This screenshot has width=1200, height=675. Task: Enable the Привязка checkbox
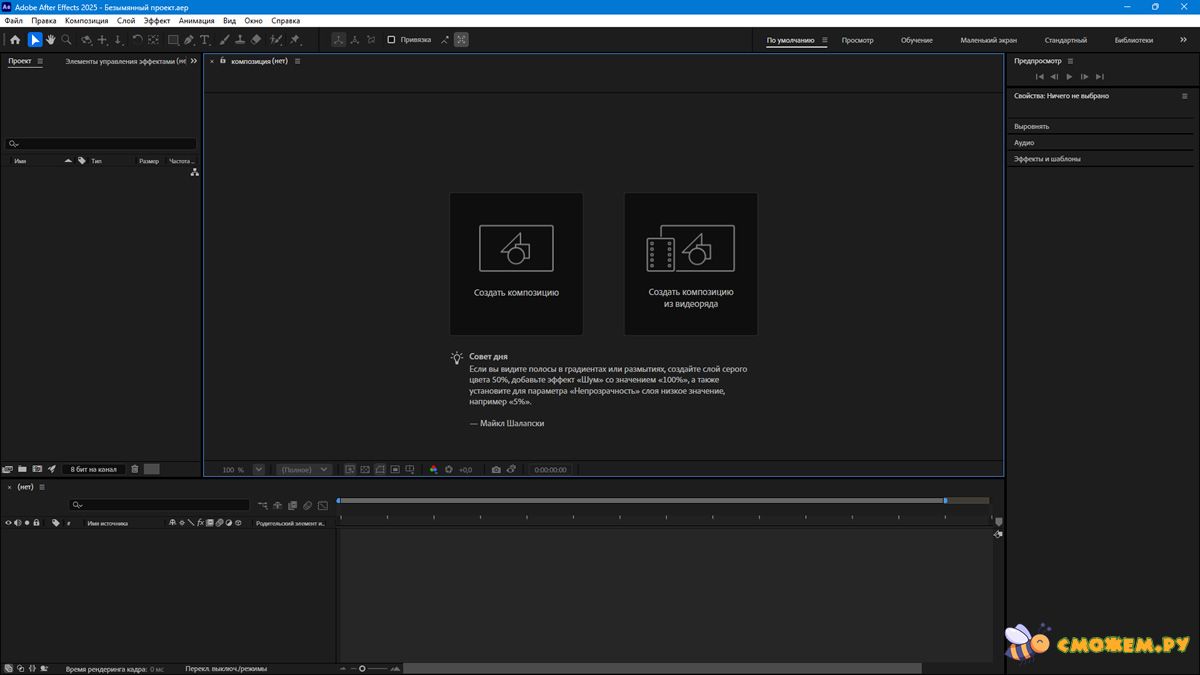point(391,40)
